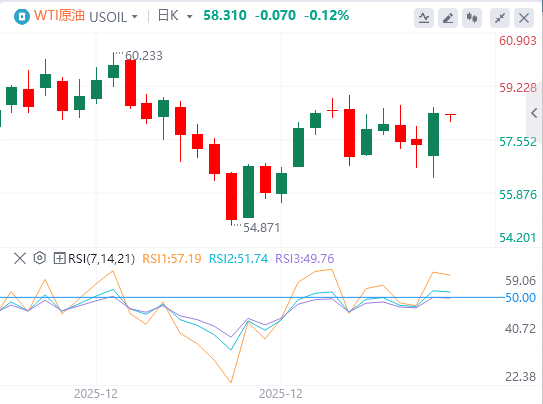The width and height of the screenshot is (543, 404).
Task: Close the chart panel with X
Action: point(524,18)
